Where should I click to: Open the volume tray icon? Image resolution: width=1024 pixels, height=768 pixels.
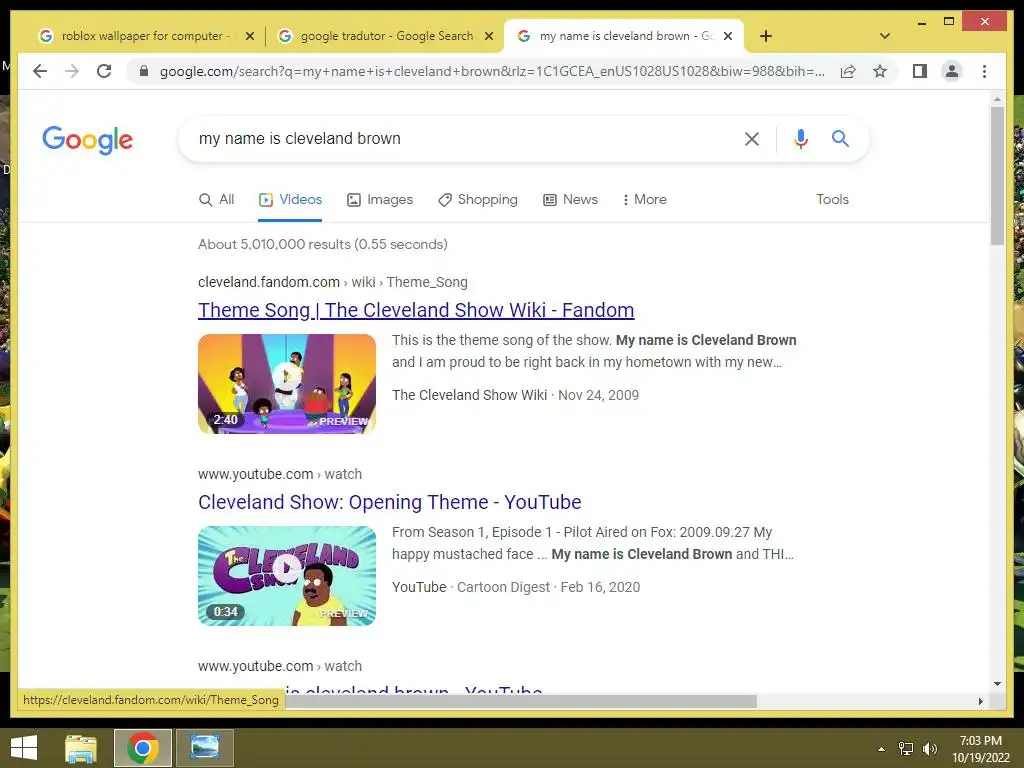click(929, 749)
